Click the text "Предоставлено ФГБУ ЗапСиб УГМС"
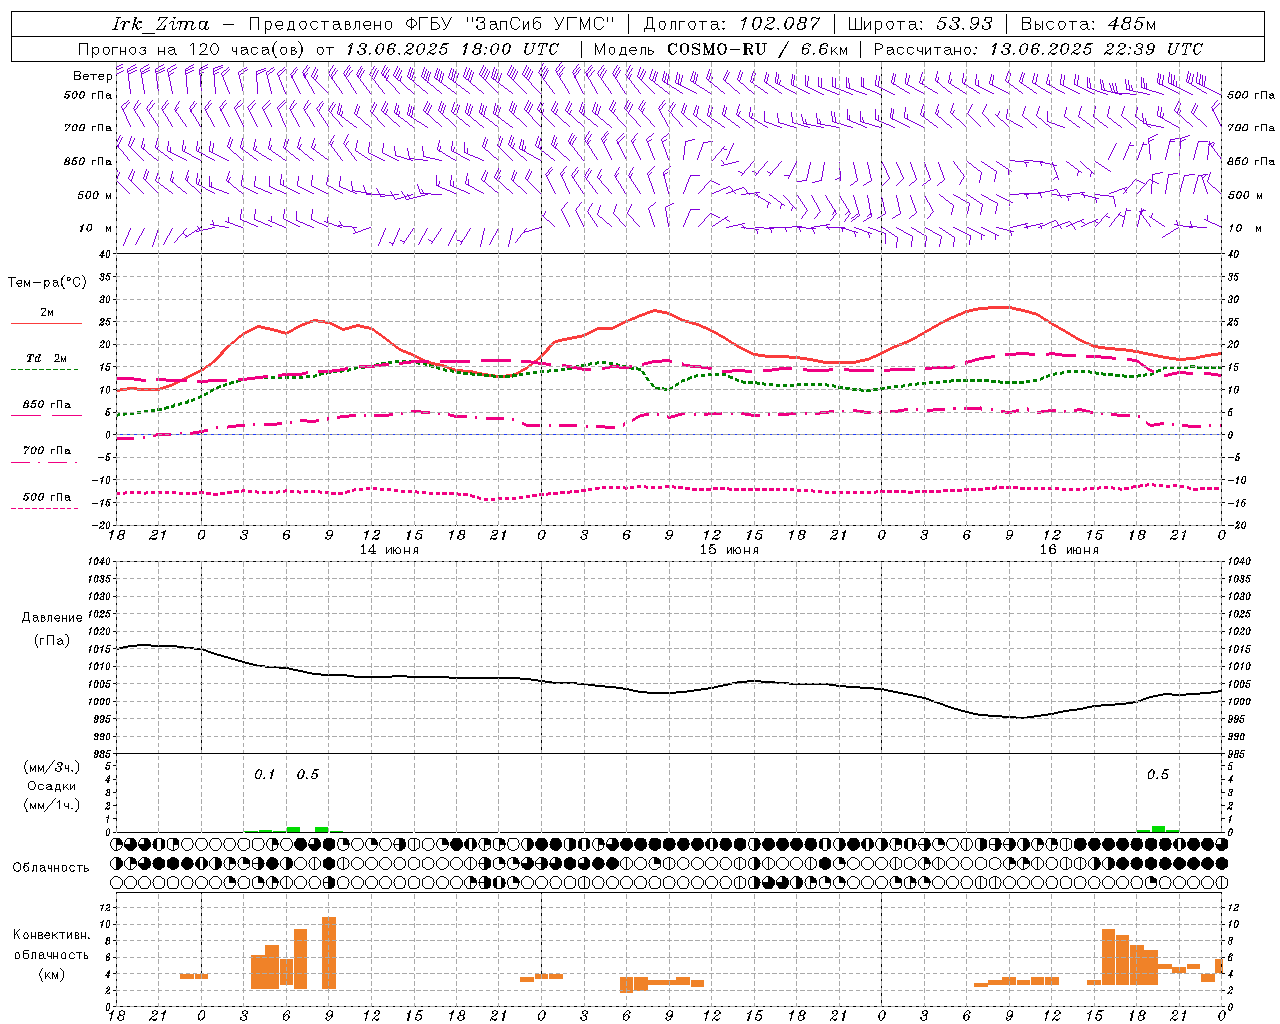 pyautogui.click(x=431, y=24)
